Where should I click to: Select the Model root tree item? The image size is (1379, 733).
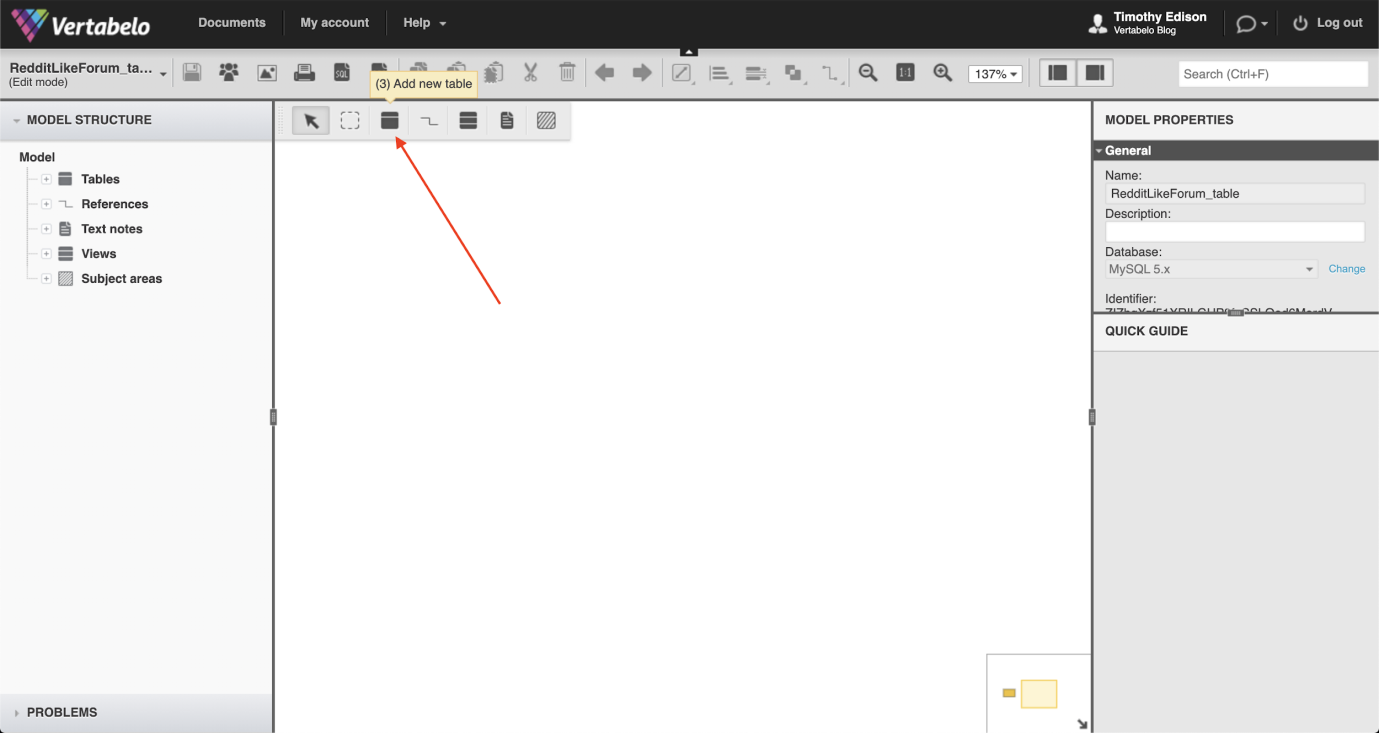[x=37, y=157]
